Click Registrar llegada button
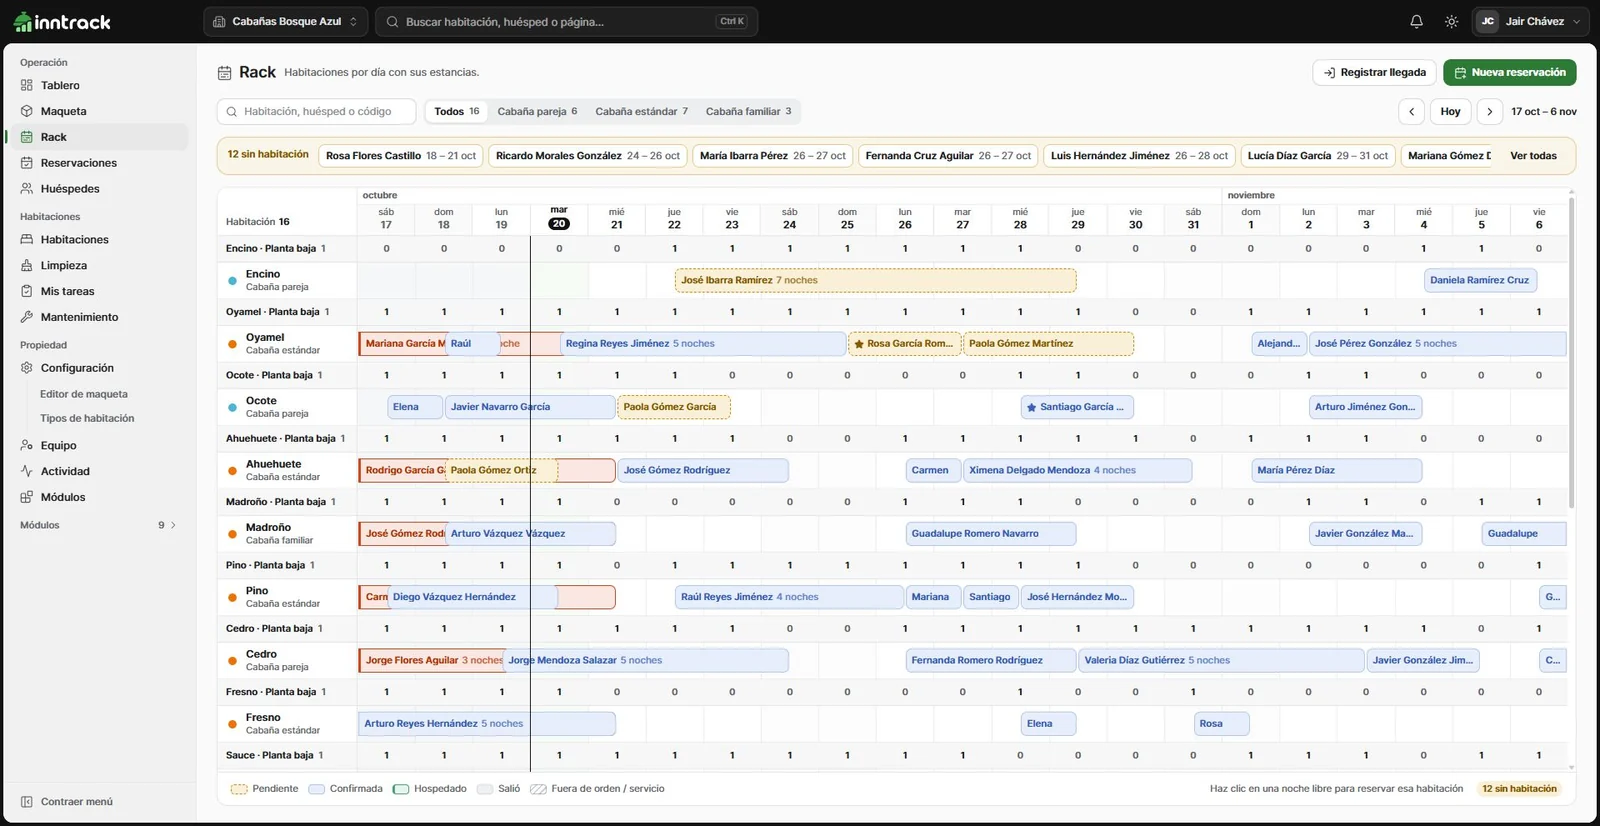Screen dimensions: 1600x826 pos(1374,73)
